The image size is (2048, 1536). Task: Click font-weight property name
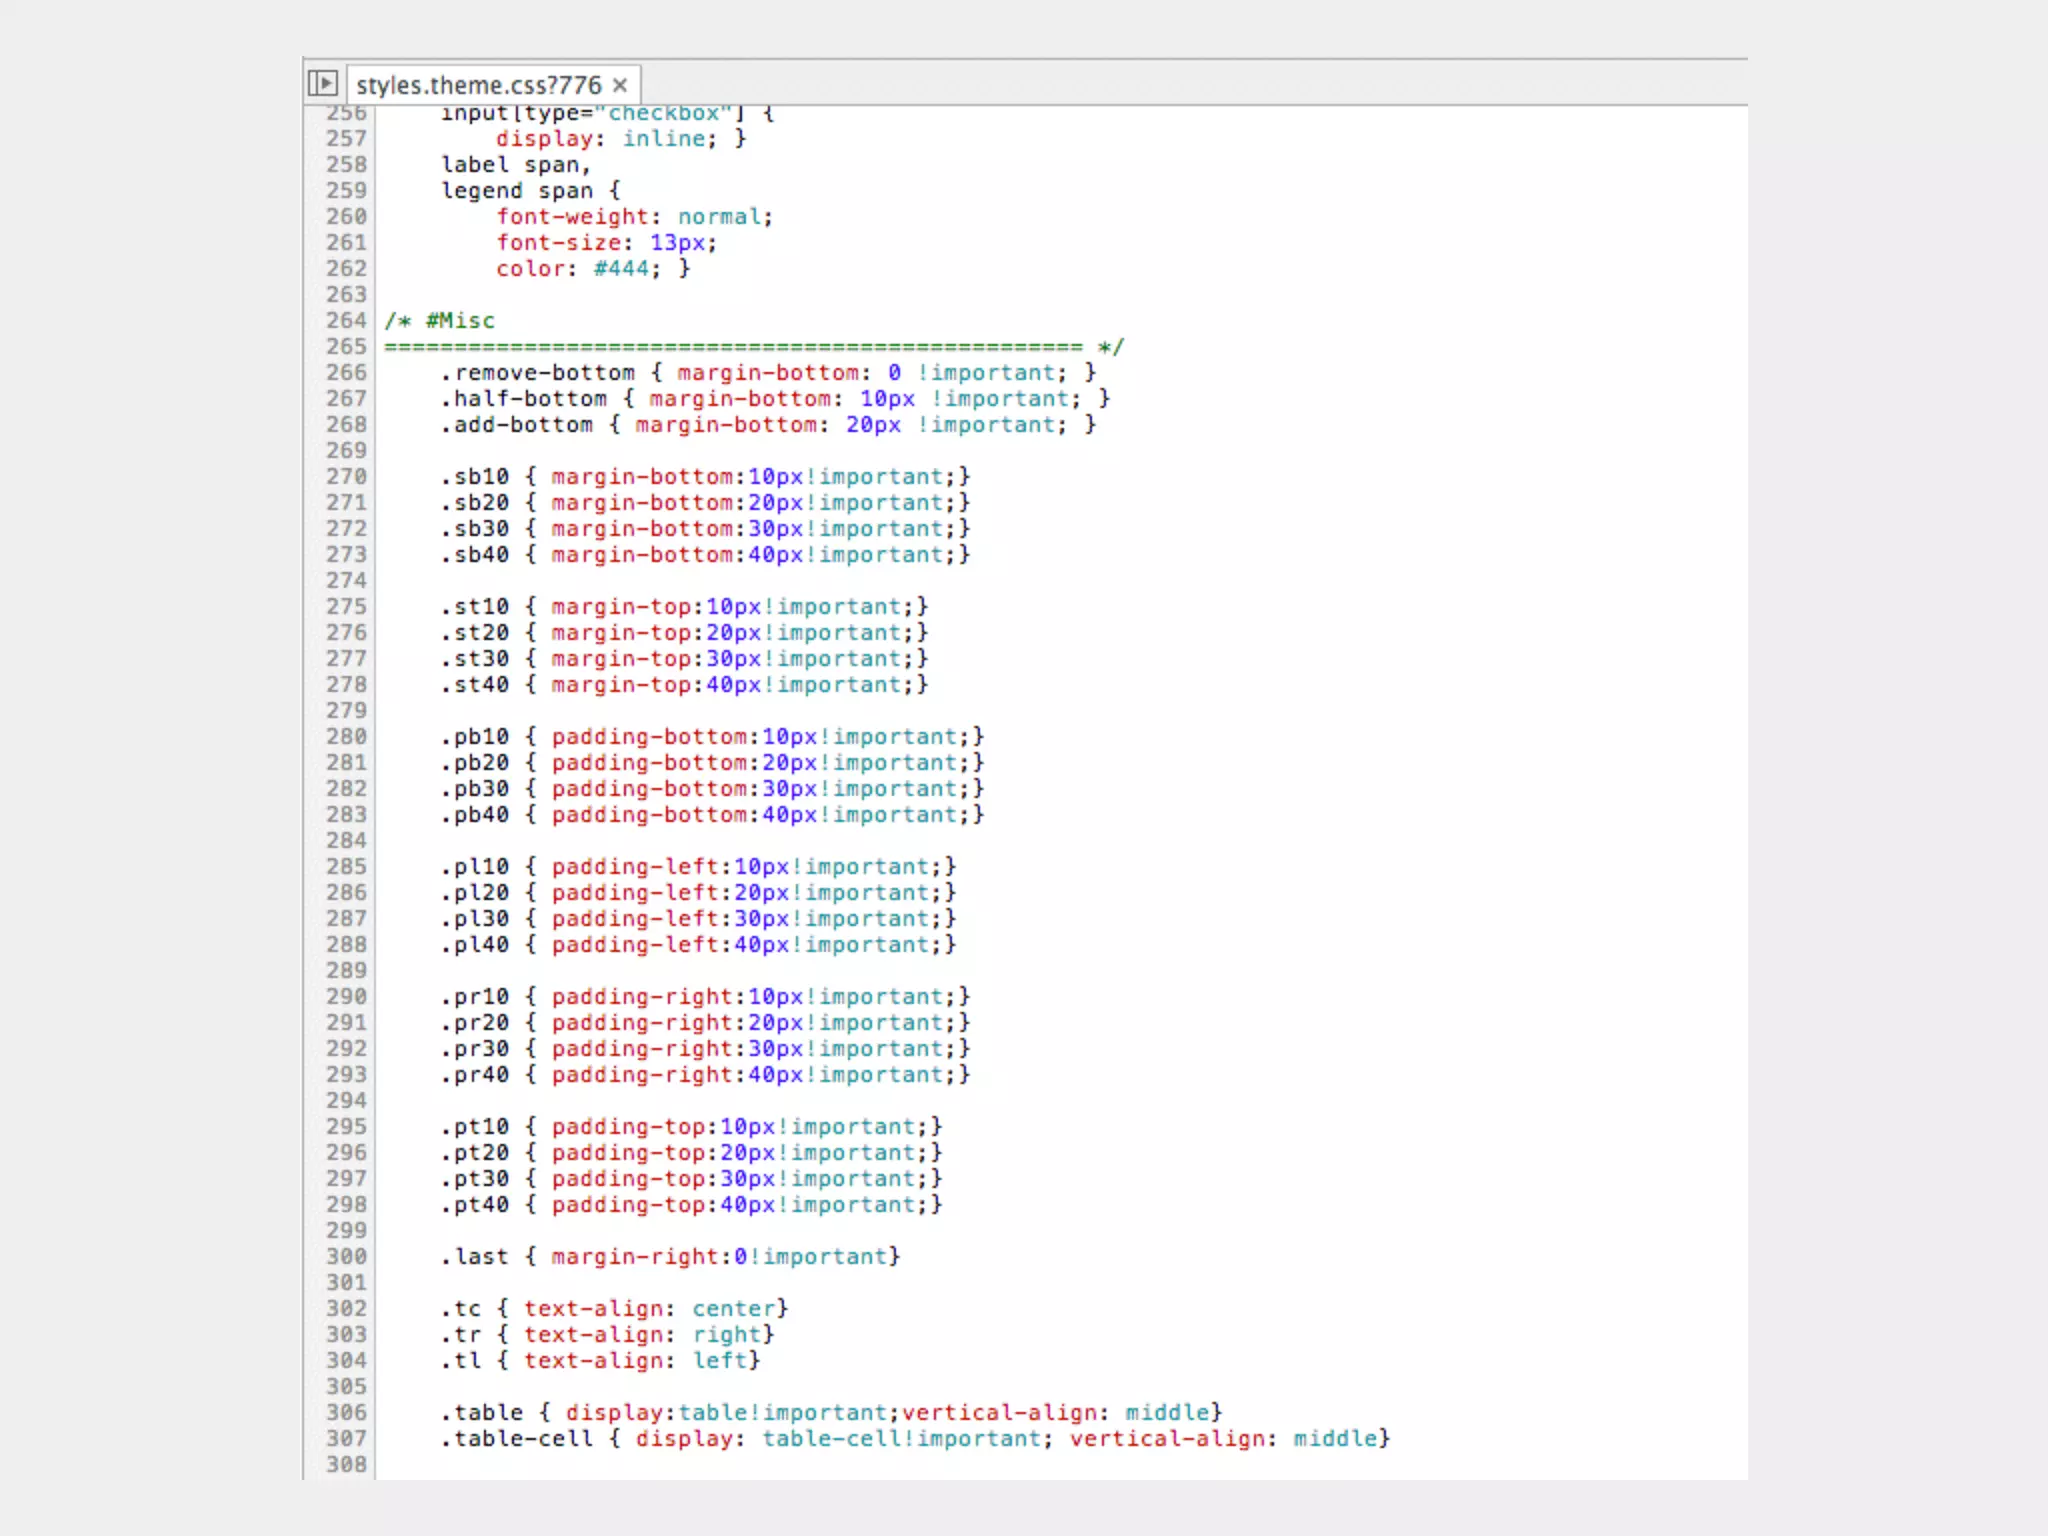click(x=572, y=217)
